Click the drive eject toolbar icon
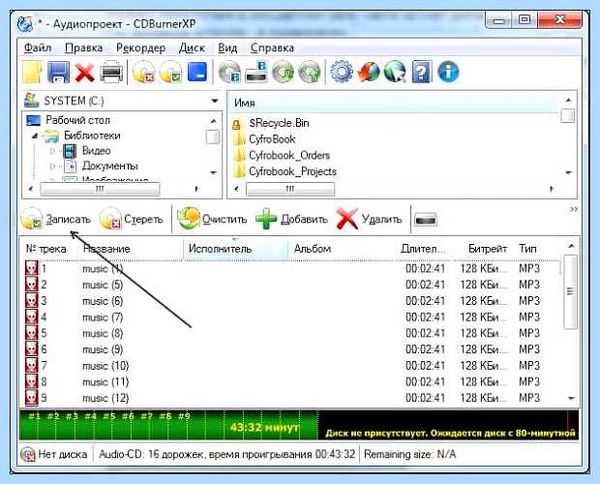This screenshot has width=600, height=484. coord(256,72)
